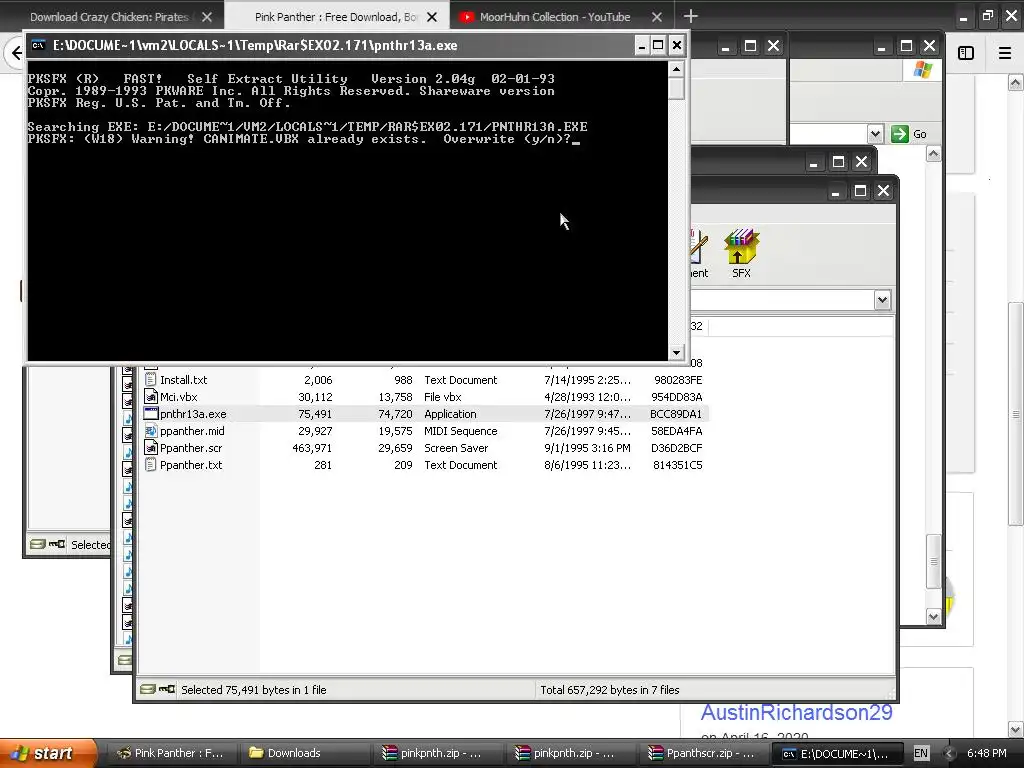Click the key icon in WinRAR status bar
This screenshot has width=1024, height=768.
point(167,689)
